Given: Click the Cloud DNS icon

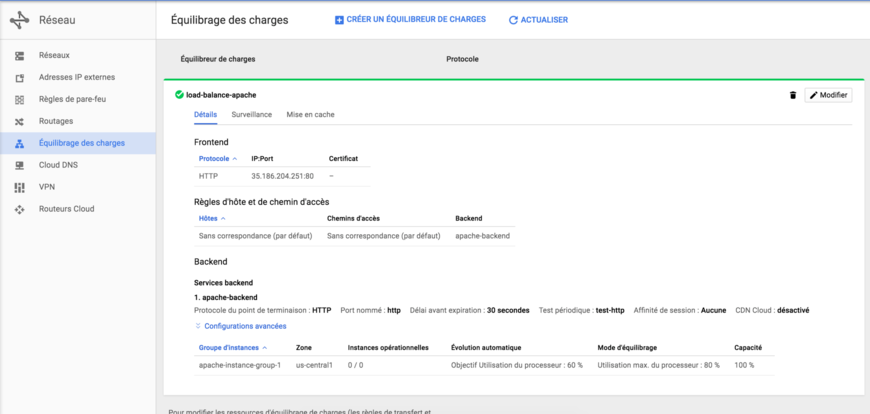Looking at the screenshot, I should pyautogui.click(x=19, y=165).
